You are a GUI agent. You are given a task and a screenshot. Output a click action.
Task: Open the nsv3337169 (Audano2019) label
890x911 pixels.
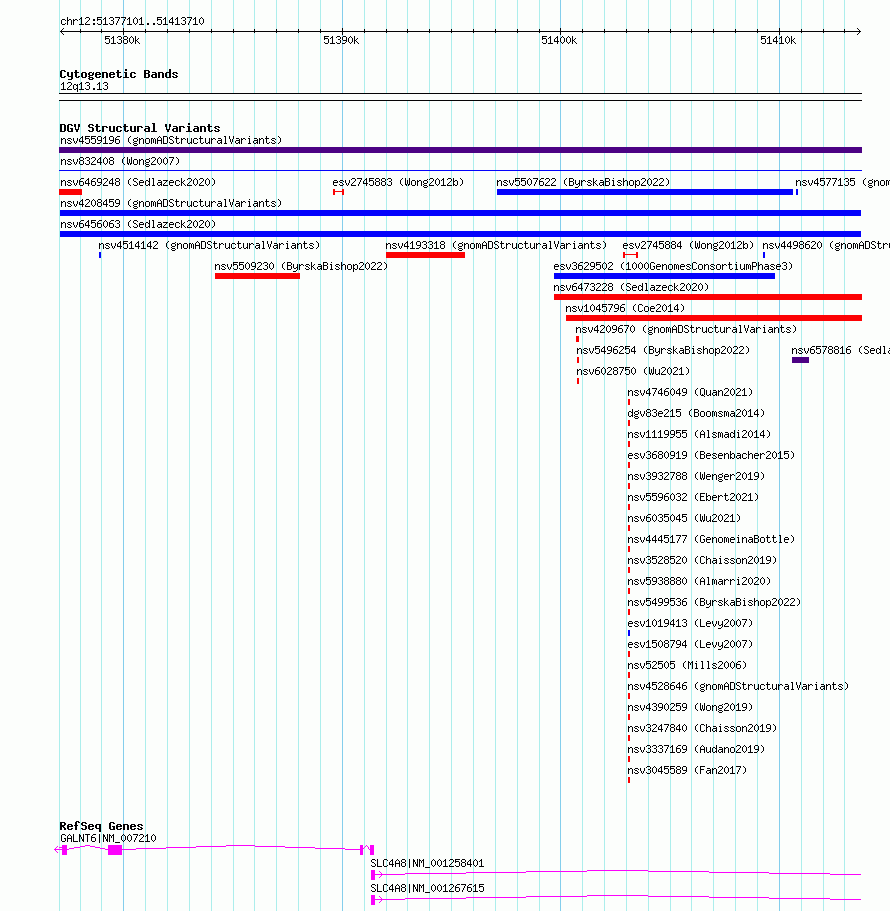(696, 749)
